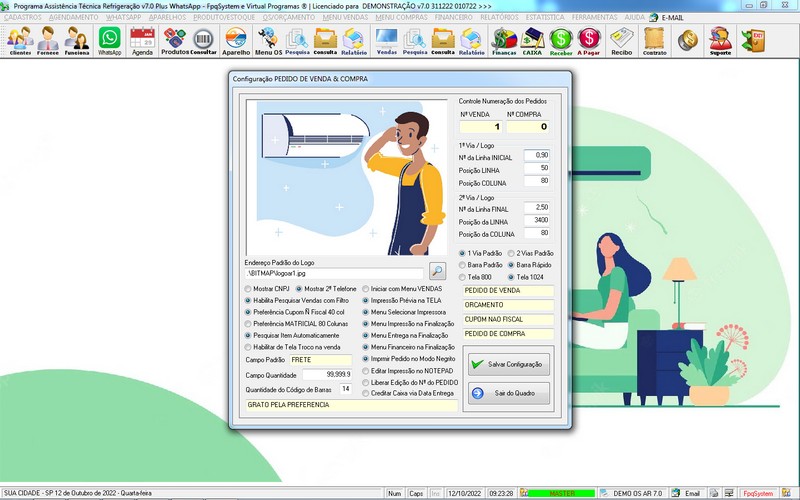This screenshot has width=800, height=500.
Task: Click the E-MAIL globe icon in menu bar
Action: tap(654, 17)
